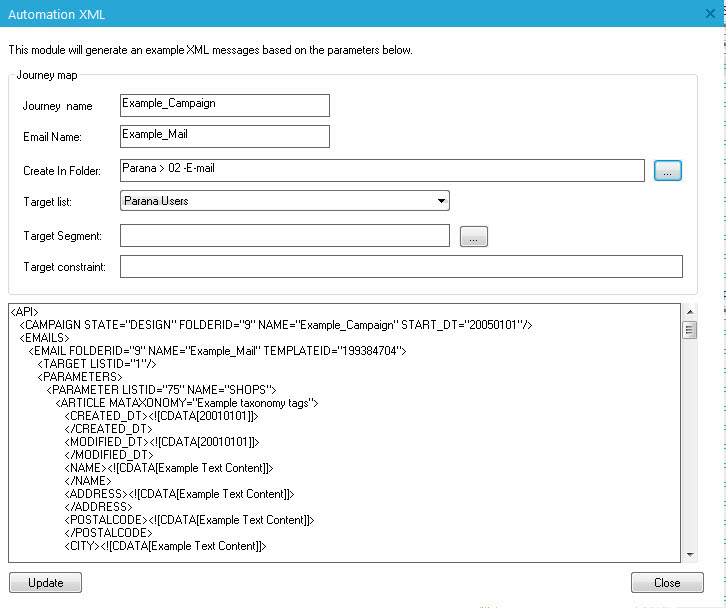Screen dimensions: 726x608
Task: Focus the Create In Folder field
Action: tap(381, 171)
